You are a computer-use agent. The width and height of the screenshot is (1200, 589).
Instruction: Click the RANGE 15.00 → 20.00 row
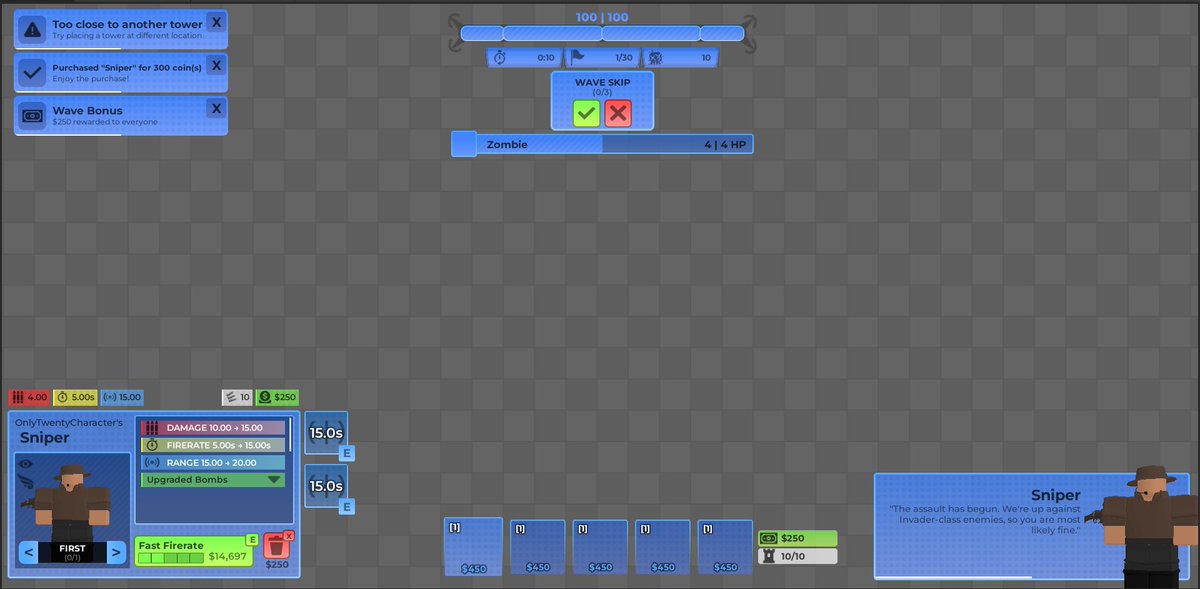[213, 462]
